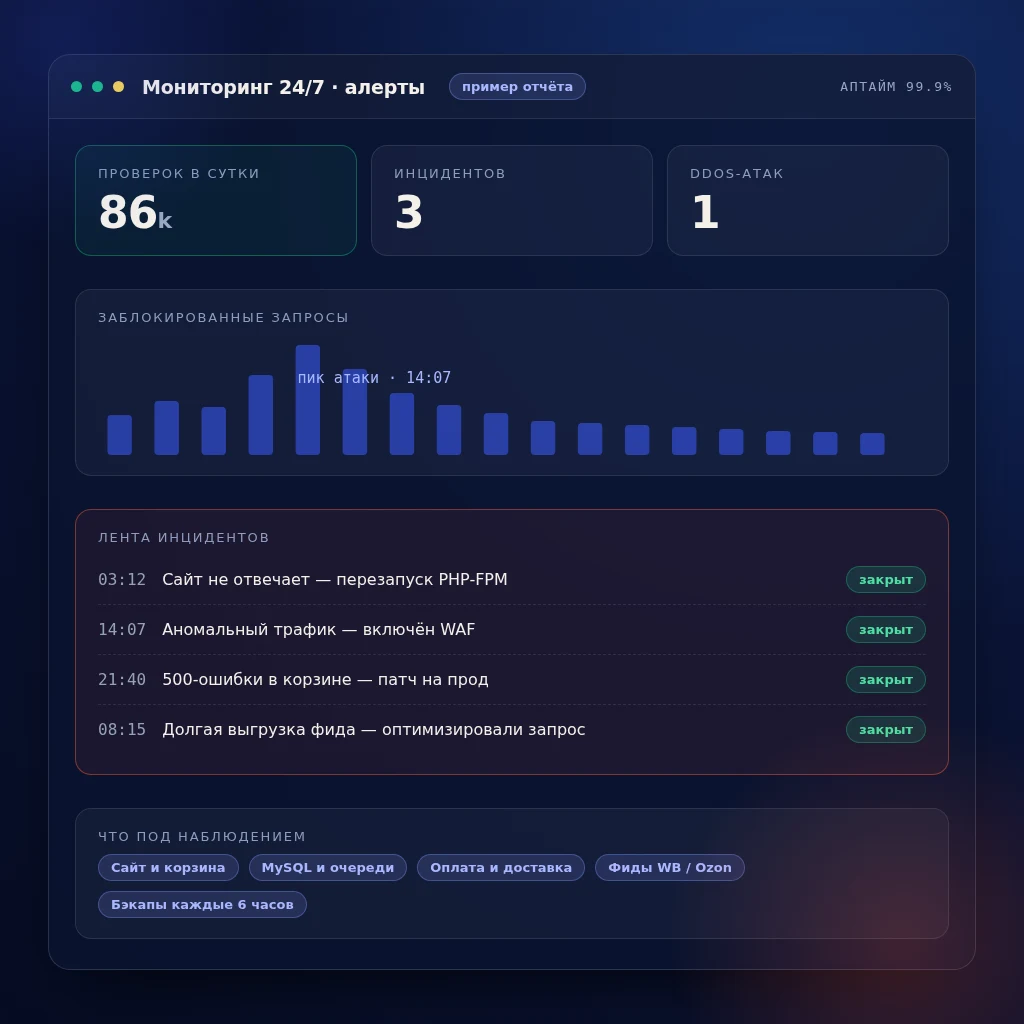Open the 'DDoS-атак' 1 card

808,200
